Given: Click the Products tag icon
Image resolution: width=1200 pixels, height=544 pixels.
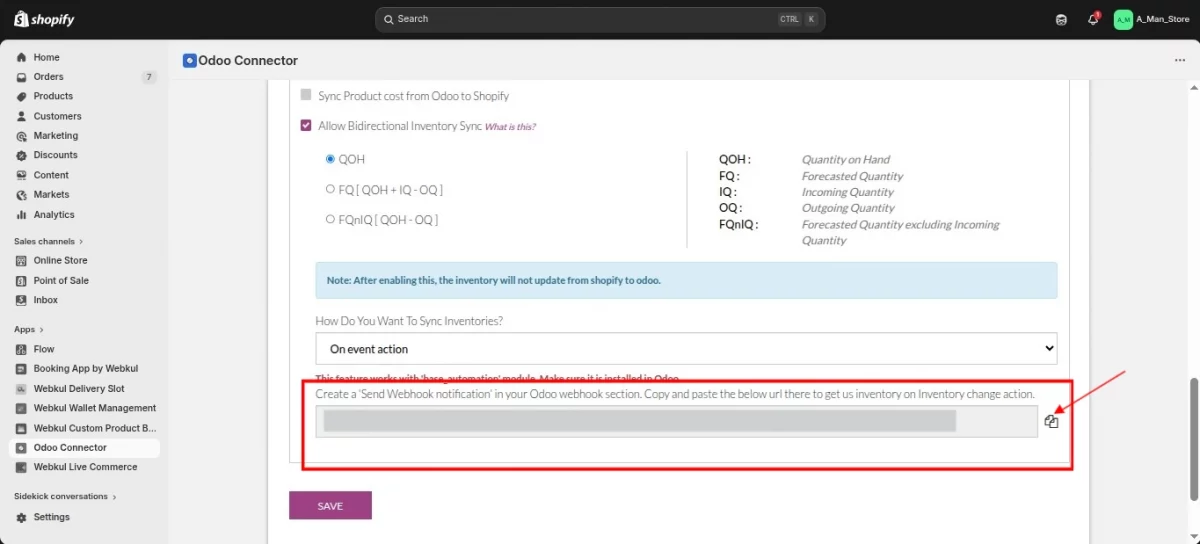Looking at the screenshot, I should 22,96.
